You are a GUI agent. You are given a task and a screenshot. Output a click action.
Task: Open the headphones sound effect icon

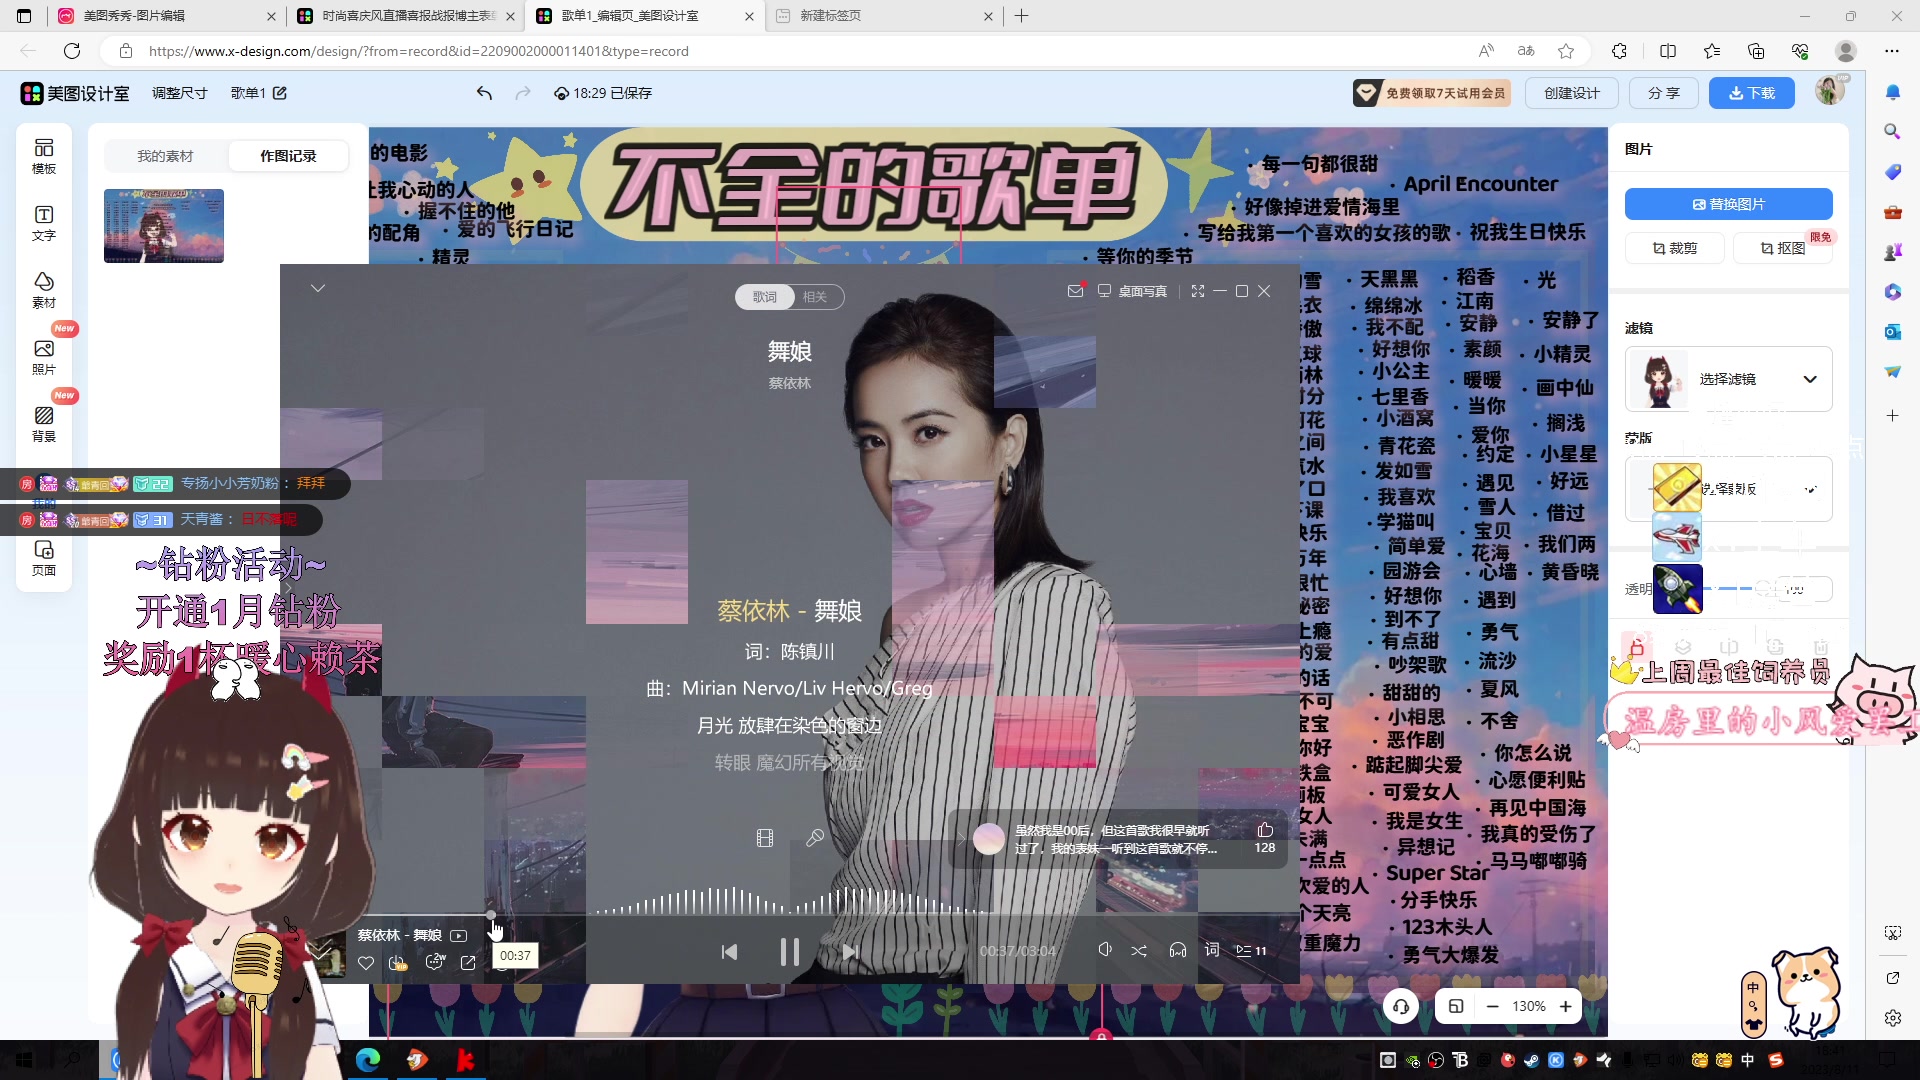tap(1178, 951)
